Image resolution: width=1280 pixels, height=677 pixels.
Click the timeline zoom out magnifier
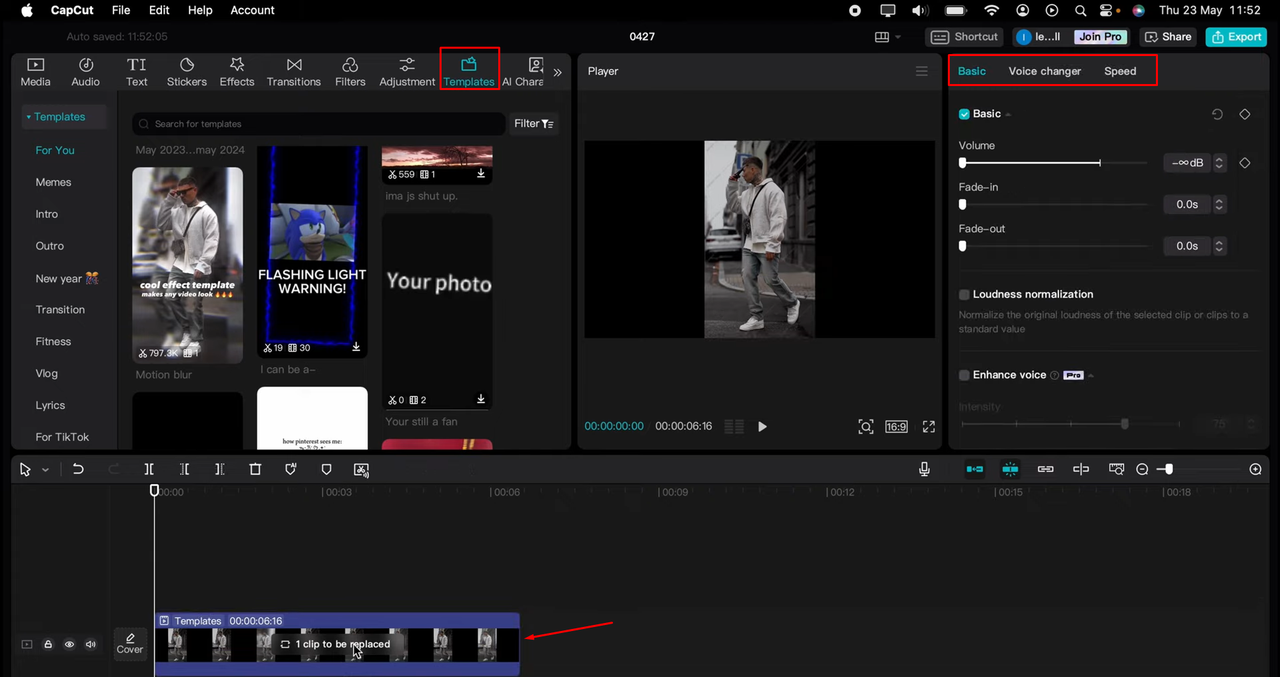pyautogui.click(x=1142, y=469)
